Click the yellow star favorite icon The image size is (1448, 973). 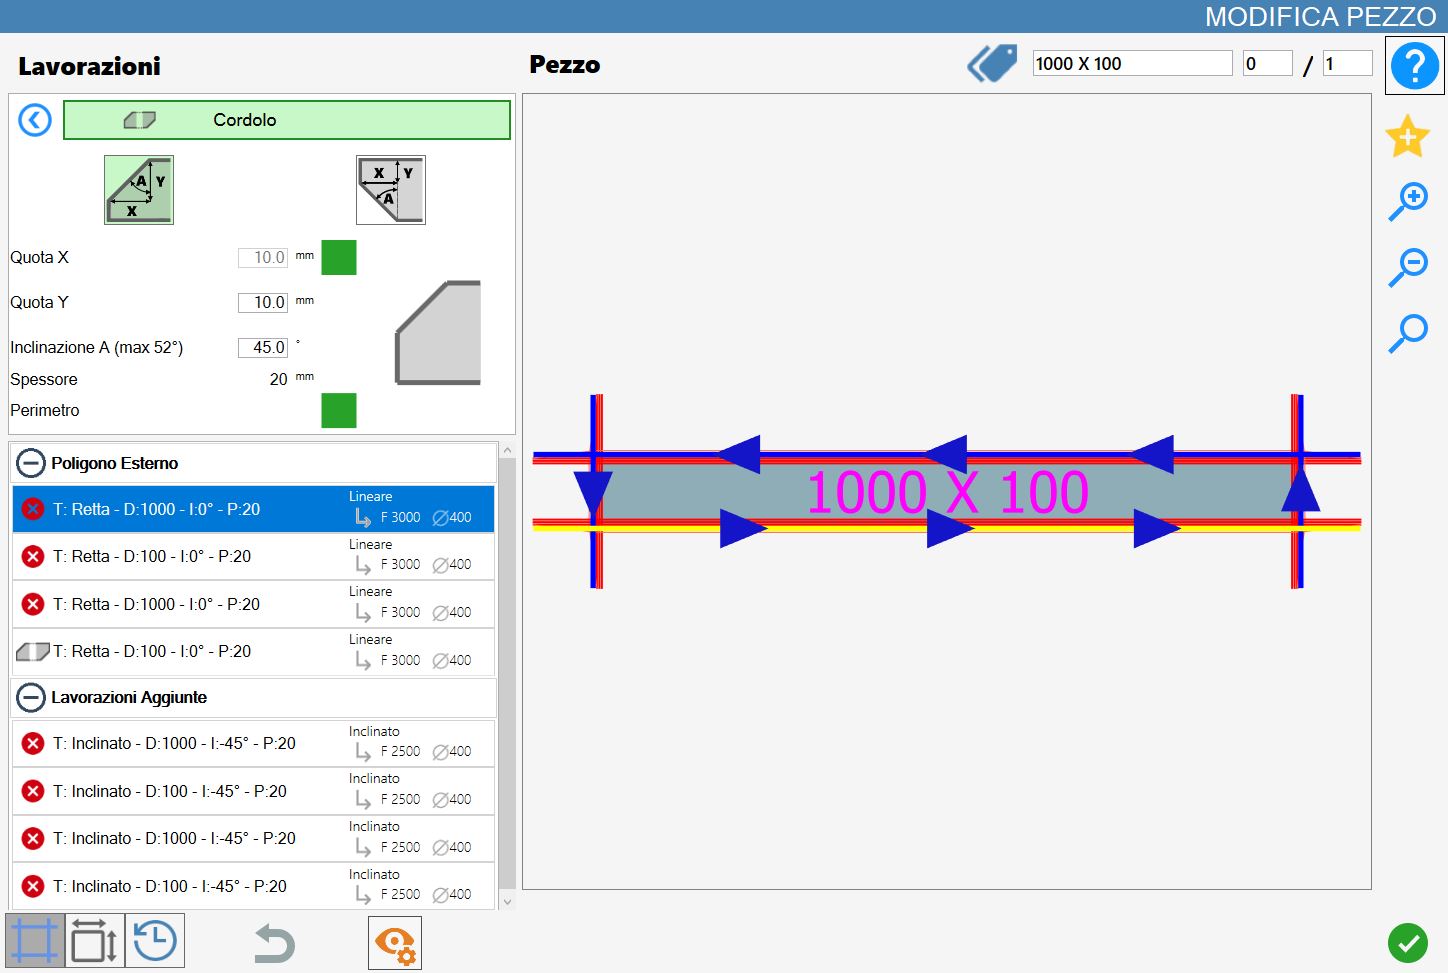[x=1407, y=136]
